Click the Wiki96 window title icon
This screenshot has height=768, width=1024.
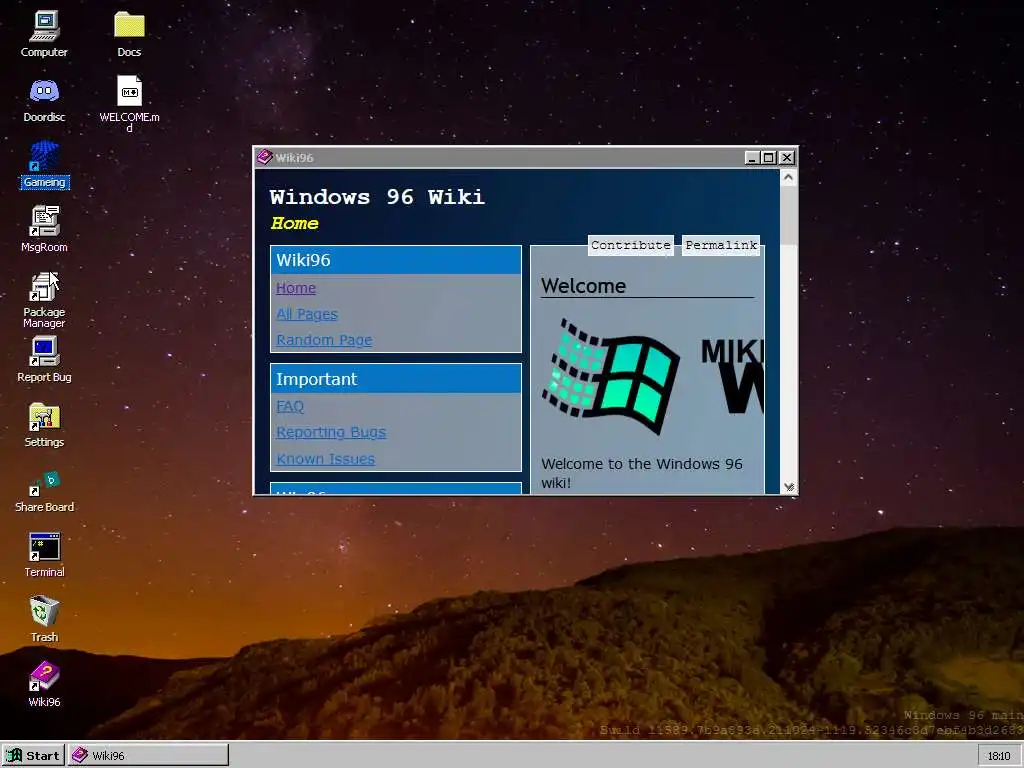click(x=264, y=157)
